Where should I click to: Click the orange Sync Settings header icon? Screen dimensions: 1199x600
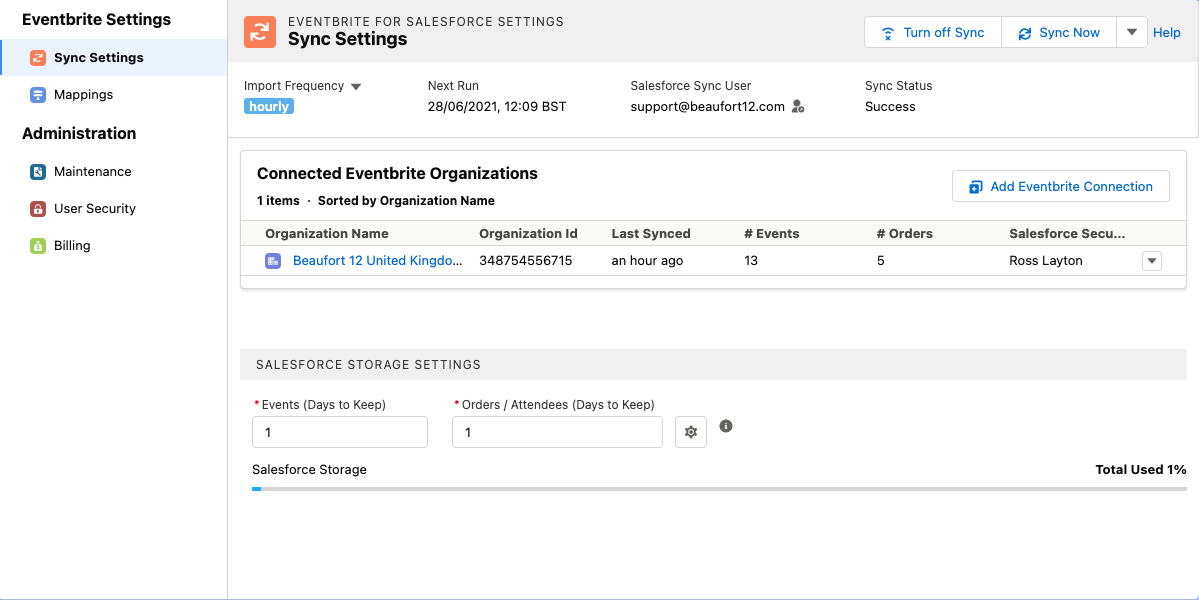click(x=260, y=31)
